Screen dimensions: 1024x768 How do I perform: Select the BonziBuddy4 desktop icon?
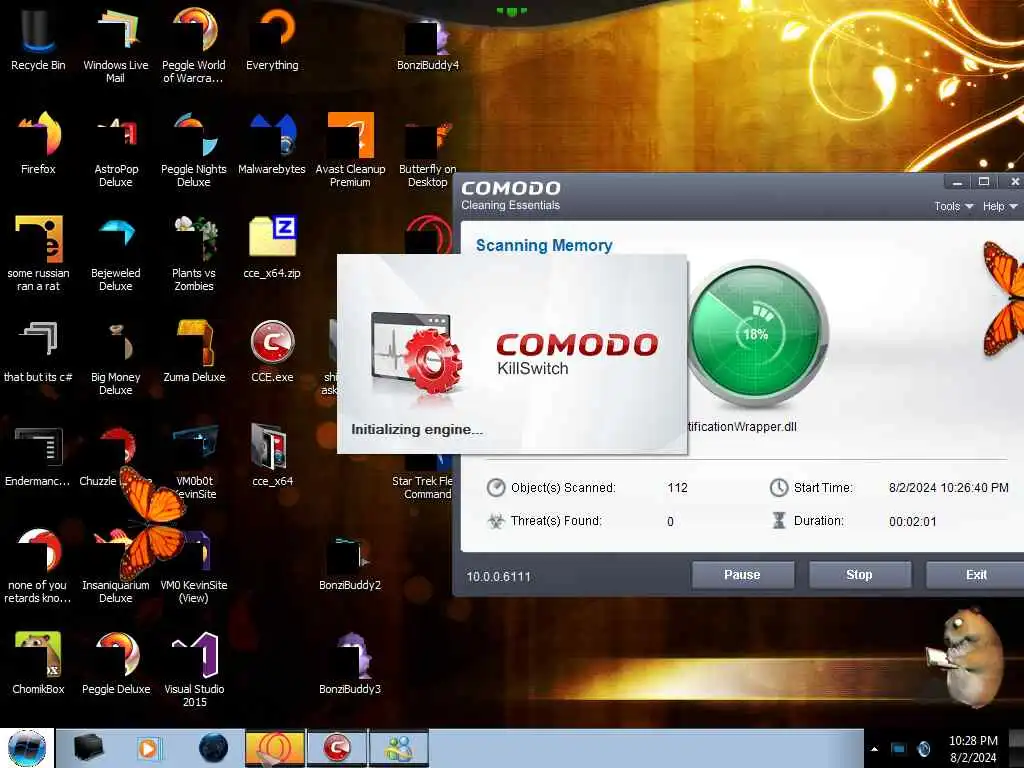(x=428, y=42)
